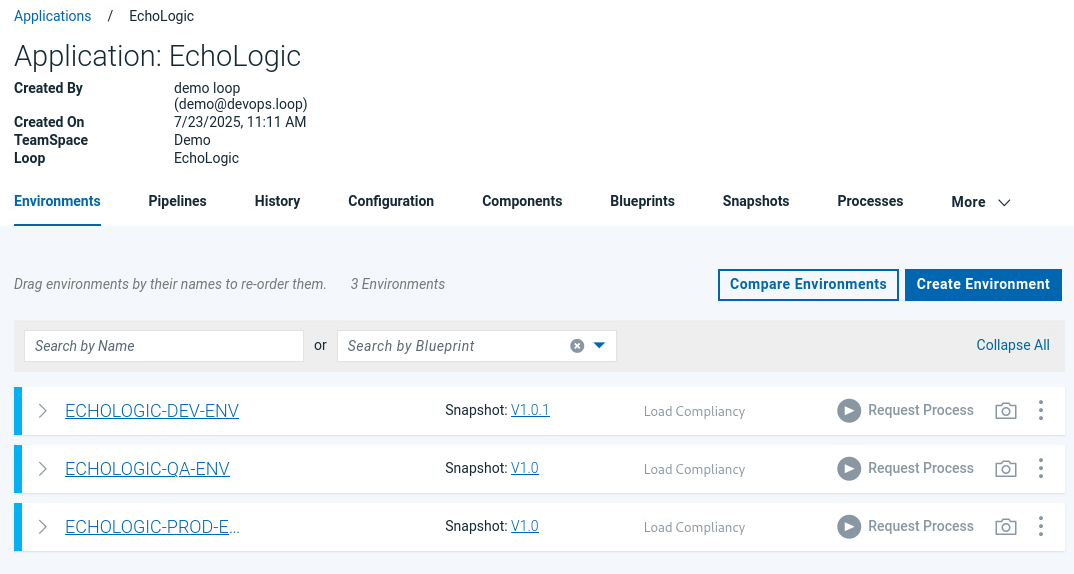Take snapshot of ECHOLOGIC-DEV-ENV via camera icon

tap(1006, 411)
